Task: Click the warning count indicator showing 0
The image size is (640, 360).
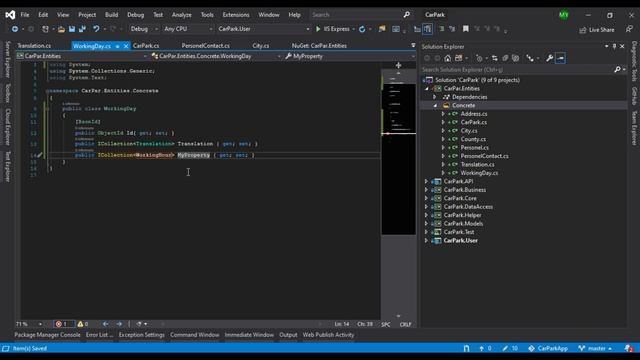Action: coord(83,324)
